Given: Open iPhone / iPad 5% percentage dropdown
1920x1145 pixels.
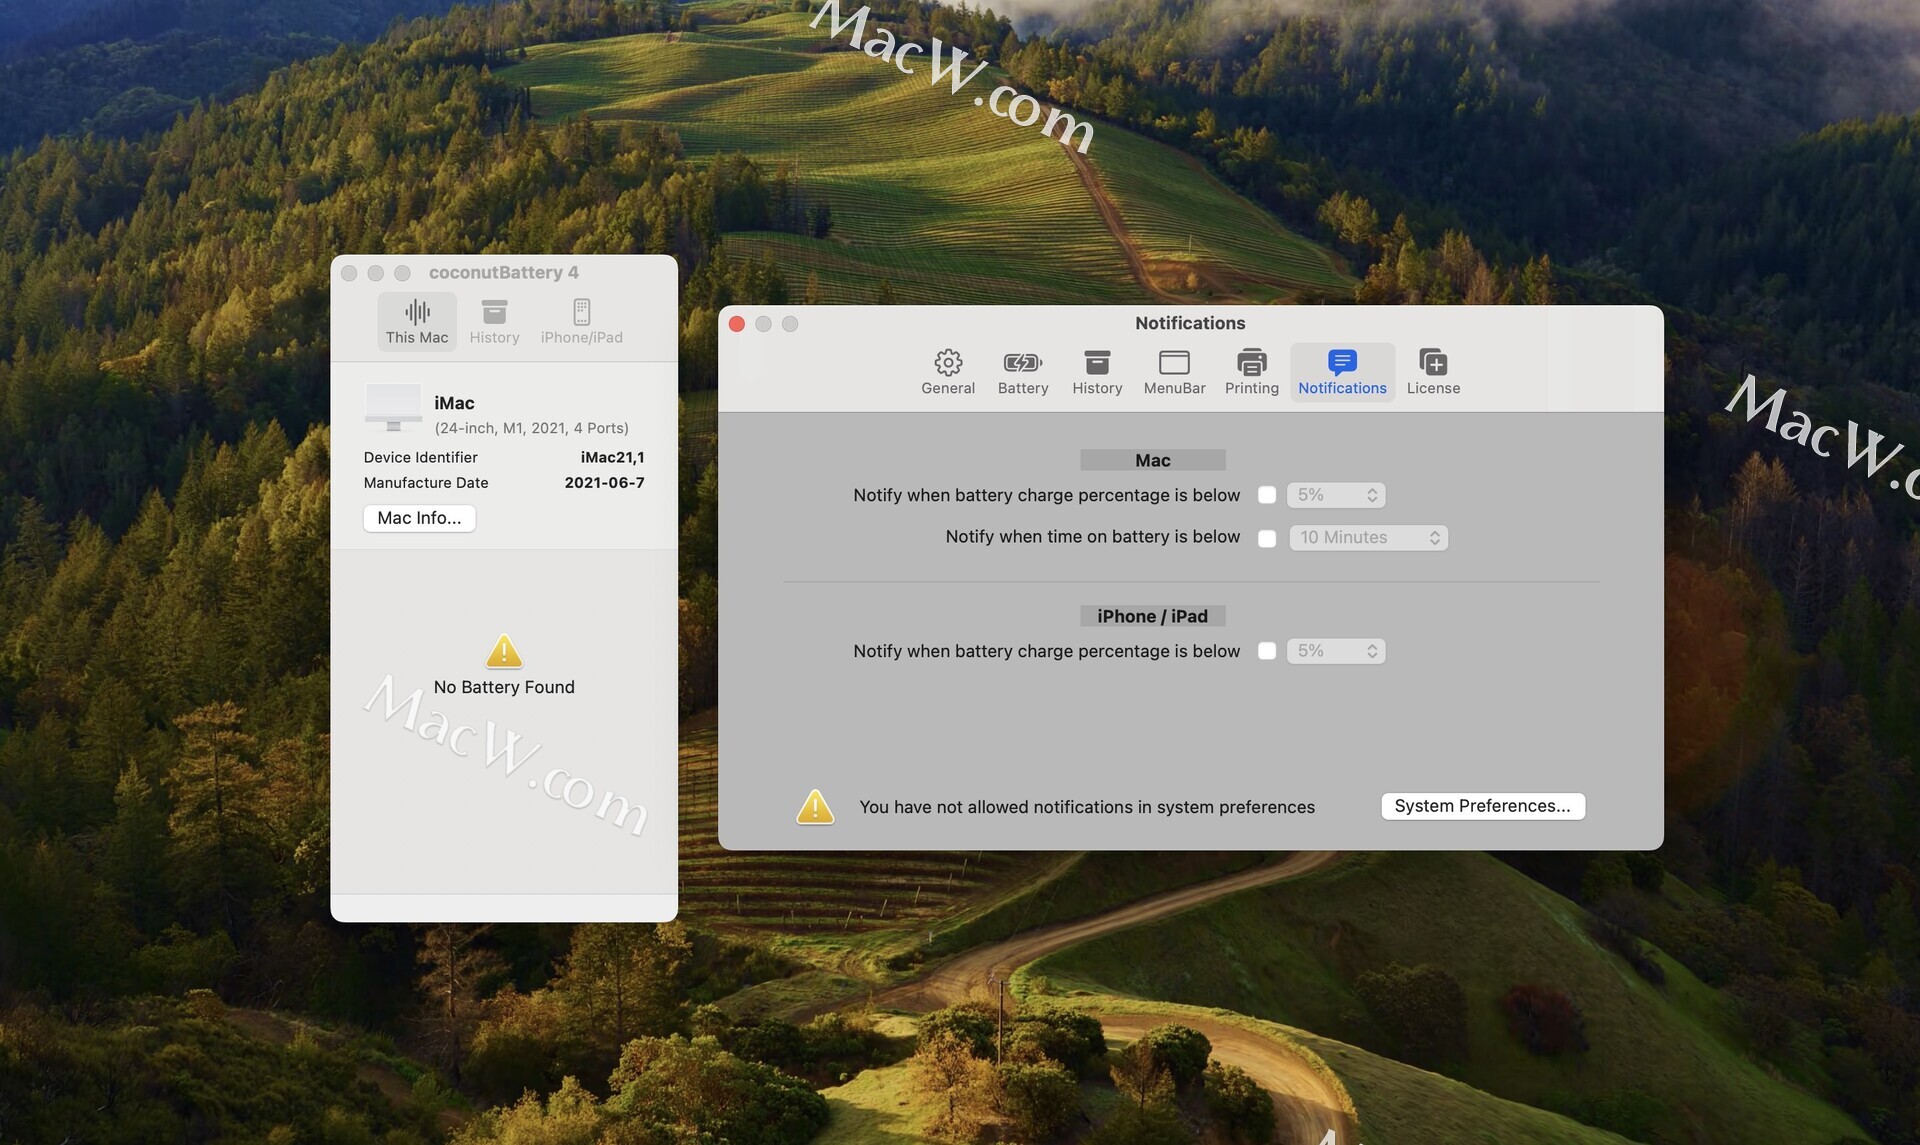Looking at the screenshot, I should [1336, 651].
